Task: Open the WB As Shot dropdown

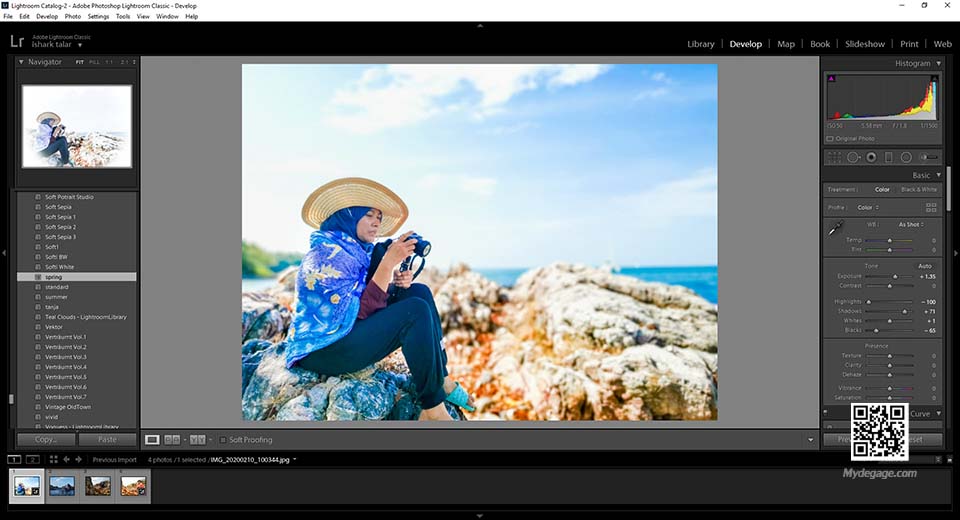Action: pyautogui.click(x=911, y=225)
